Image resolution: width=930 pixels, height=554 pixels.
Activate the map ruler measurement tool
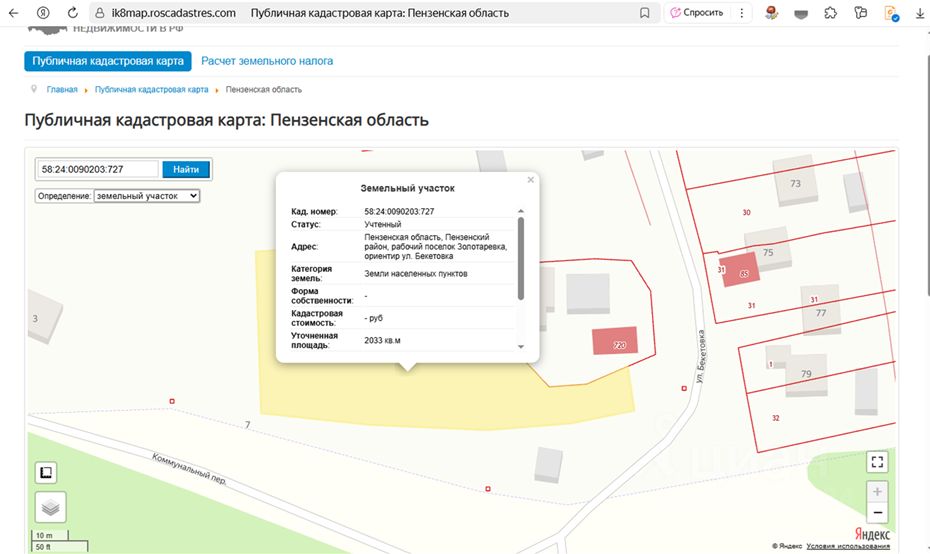pyautogui.click(x=46, y=472)
